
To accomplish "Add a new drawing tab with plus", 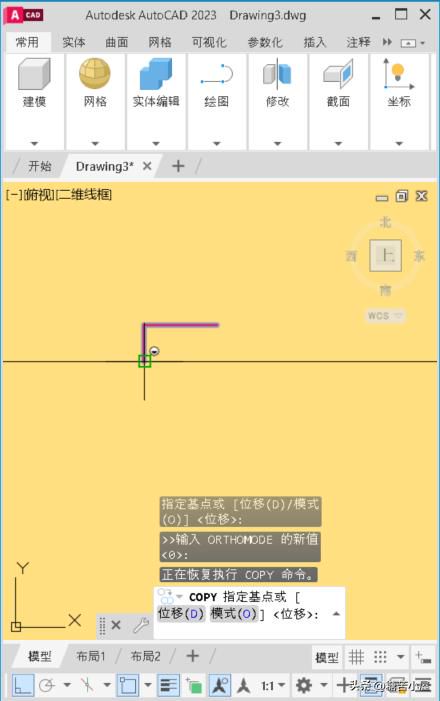I will tap(178, 166).
